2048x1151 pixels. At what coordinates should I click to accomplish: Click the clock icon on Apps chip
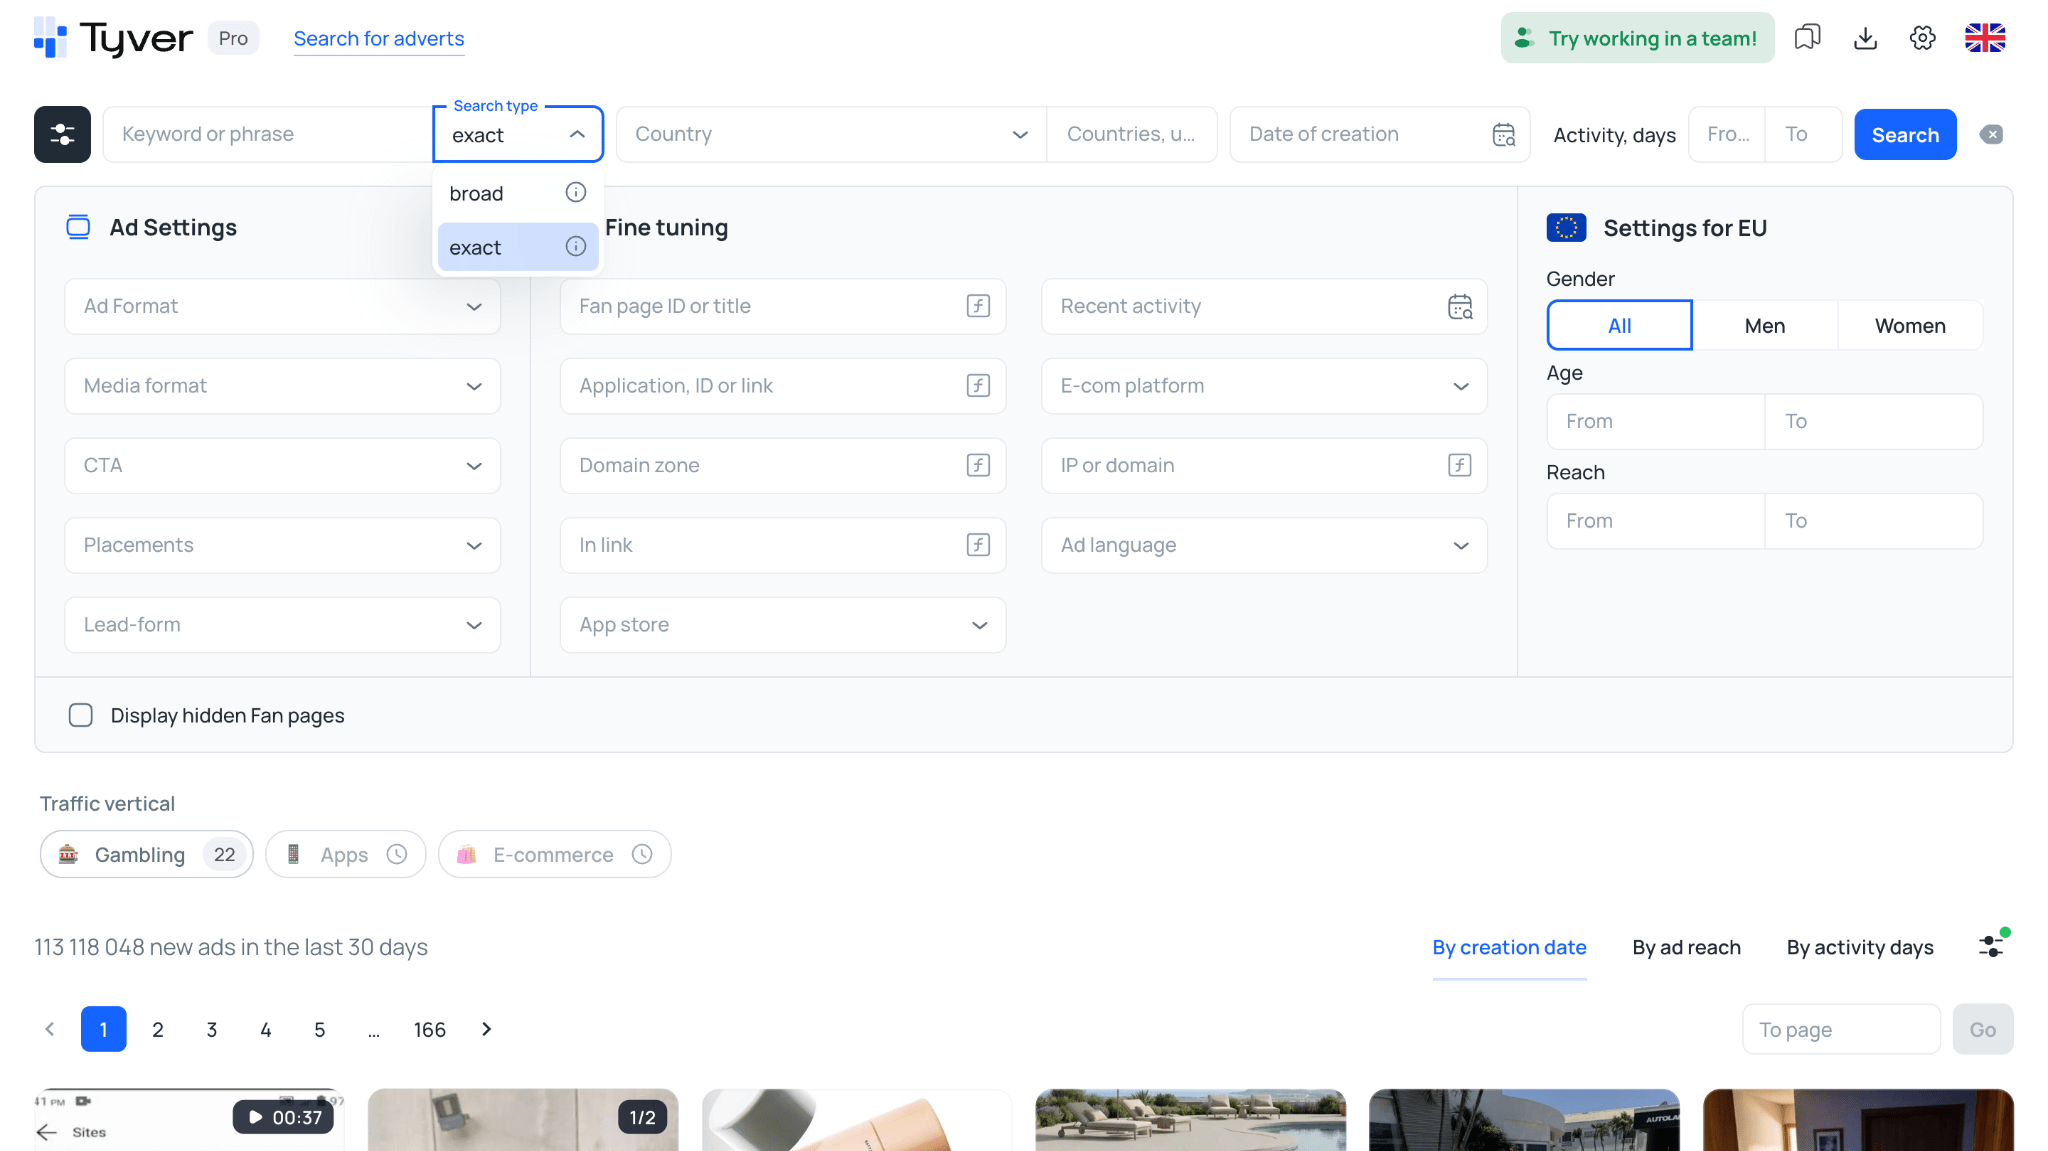[x=397, y=854]
